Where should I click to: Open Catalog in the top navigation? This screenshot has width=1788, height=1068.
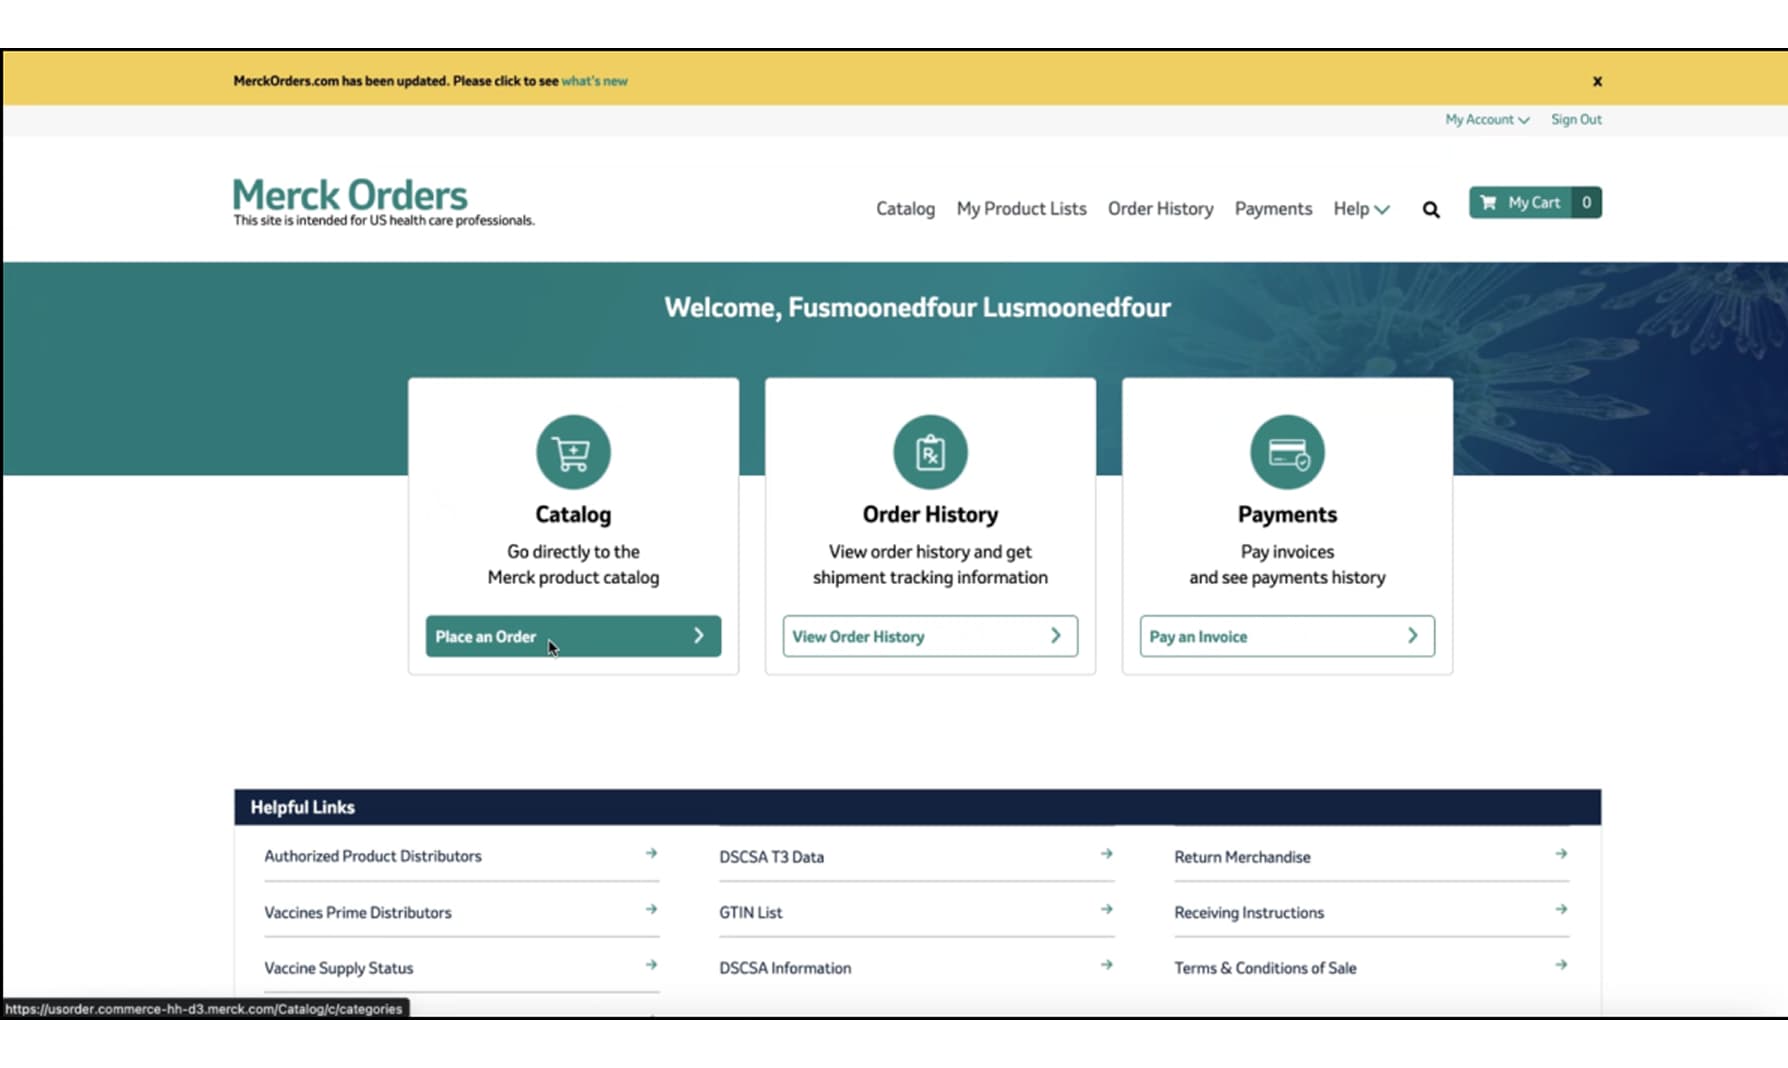(x=905, y=208)
